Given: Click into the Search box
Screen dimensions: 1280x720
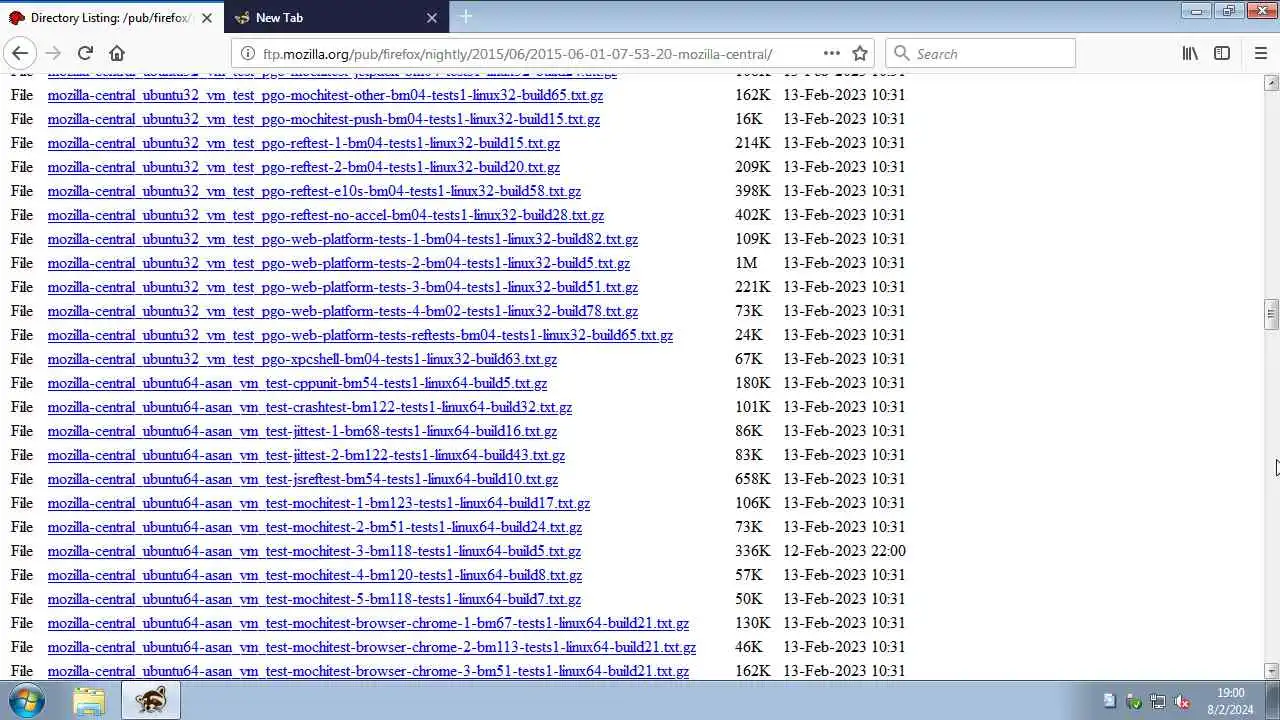Looking at the screenshot, I should [x=980, y=53].
